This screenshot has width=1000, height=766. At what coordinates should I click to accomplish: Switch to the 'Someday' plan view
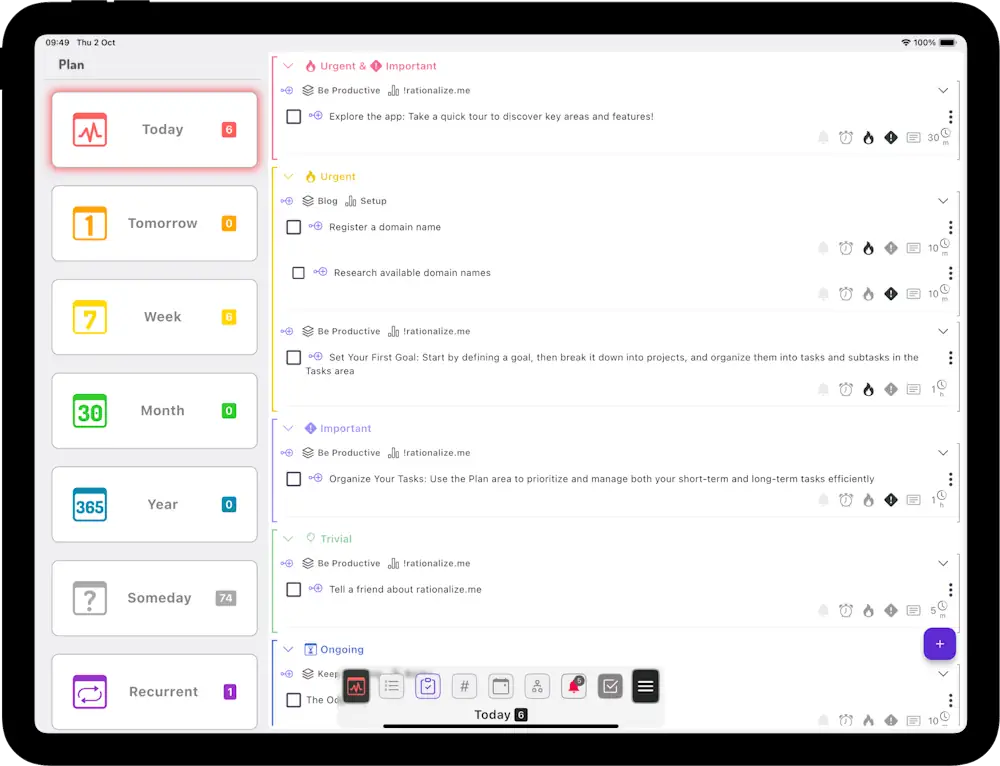[155, 598]
